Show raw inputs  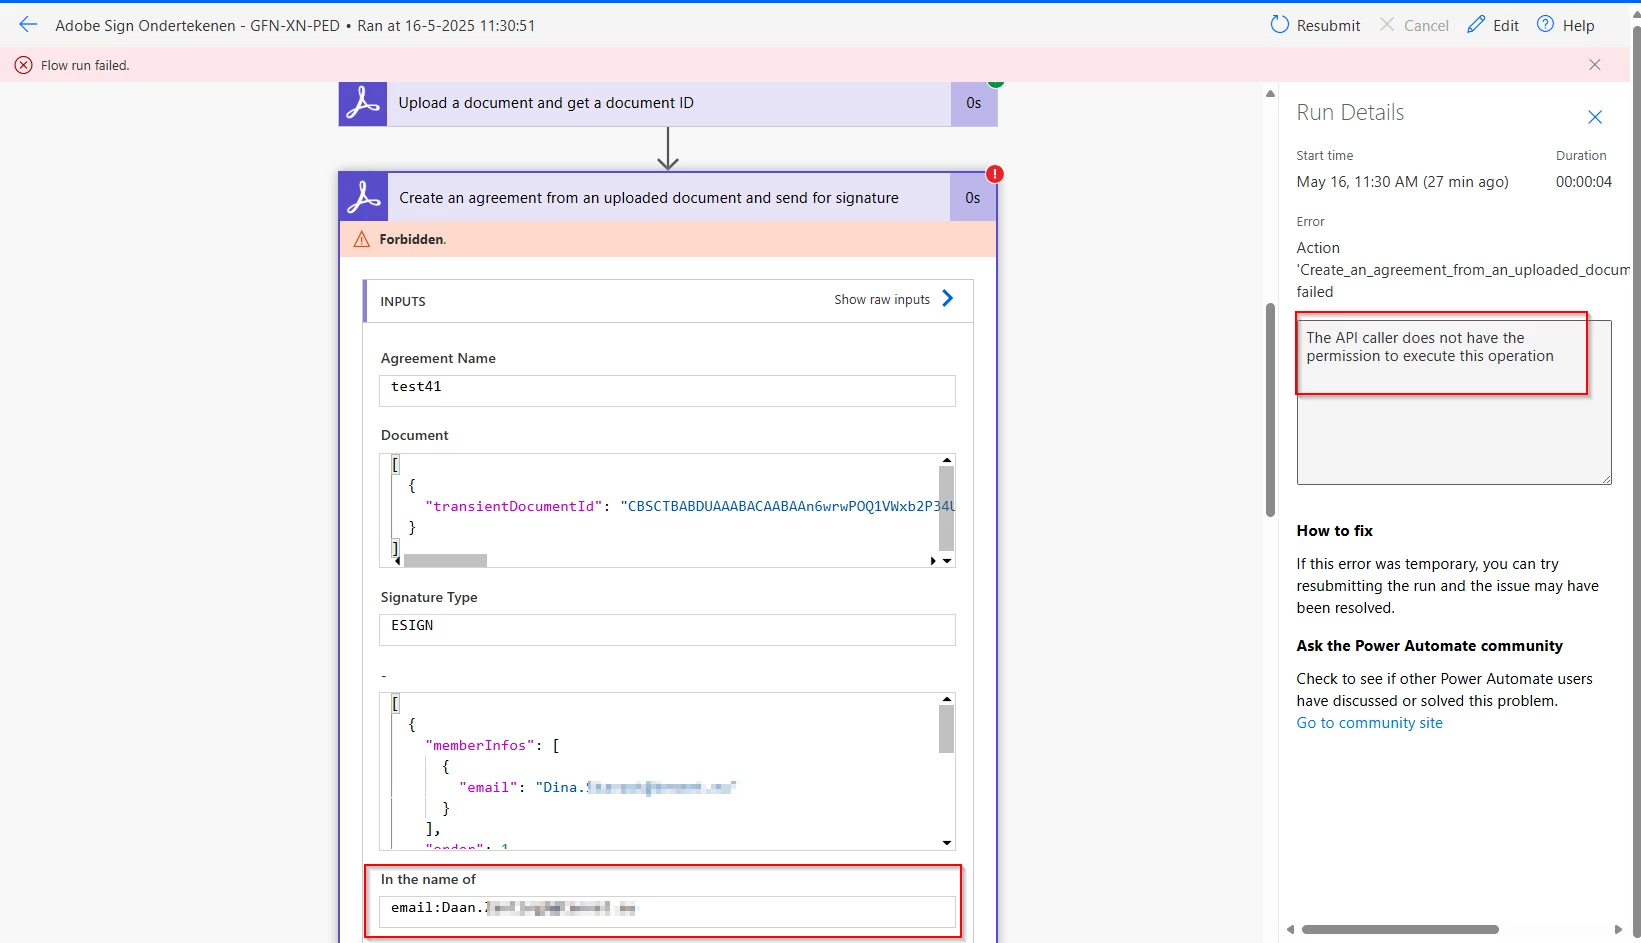coord(882,299)
